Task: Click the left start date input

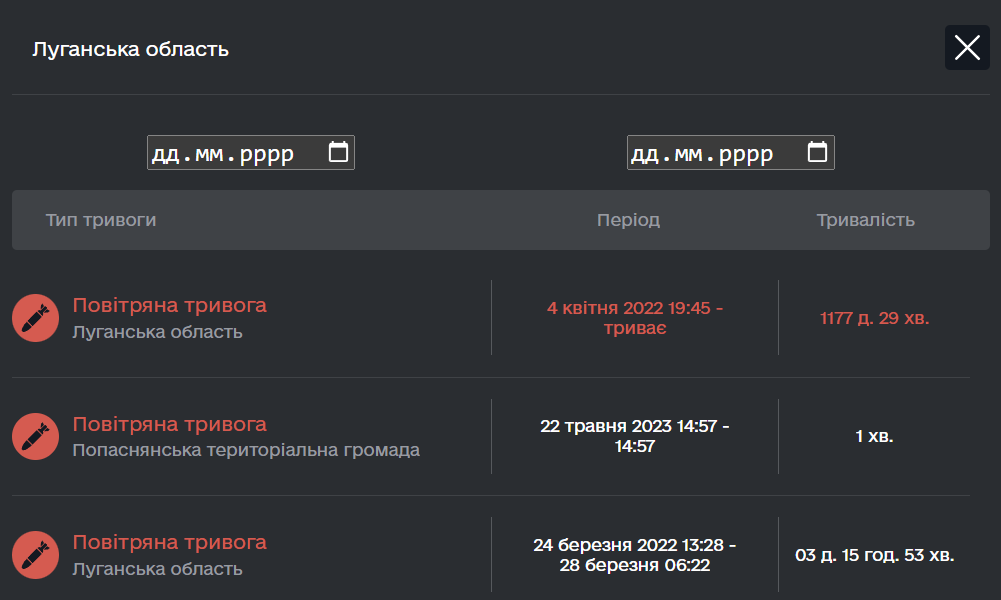Action: pyautogui.click(x=230, y=153)
